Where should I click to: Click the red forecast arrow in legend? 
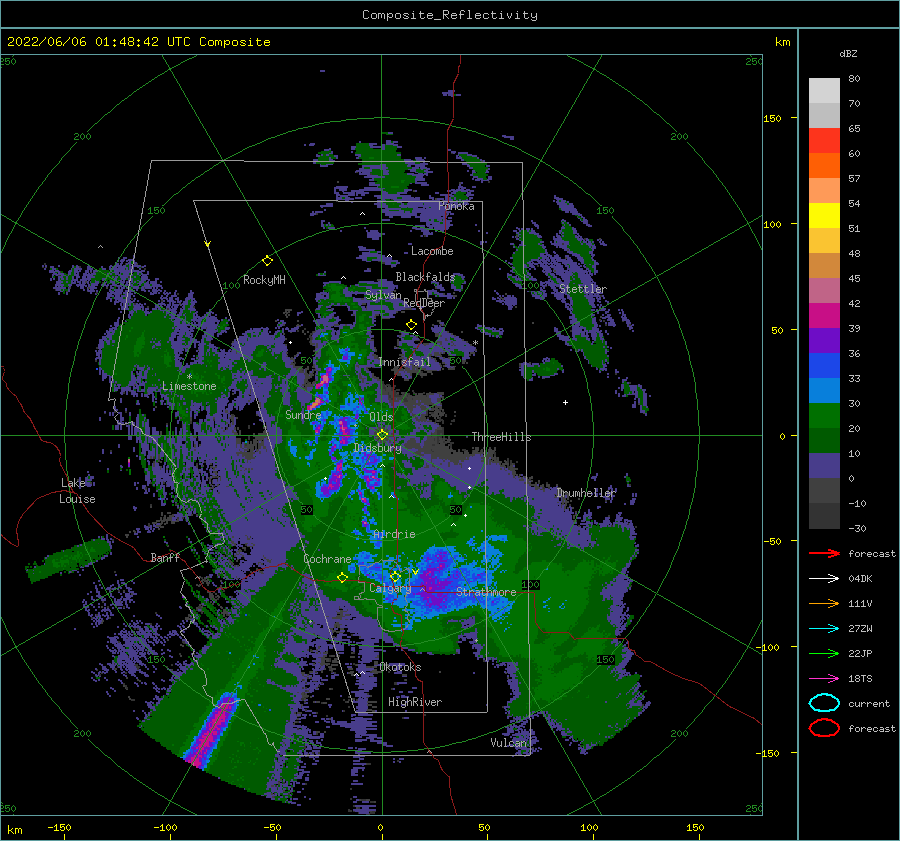(824, 553)
